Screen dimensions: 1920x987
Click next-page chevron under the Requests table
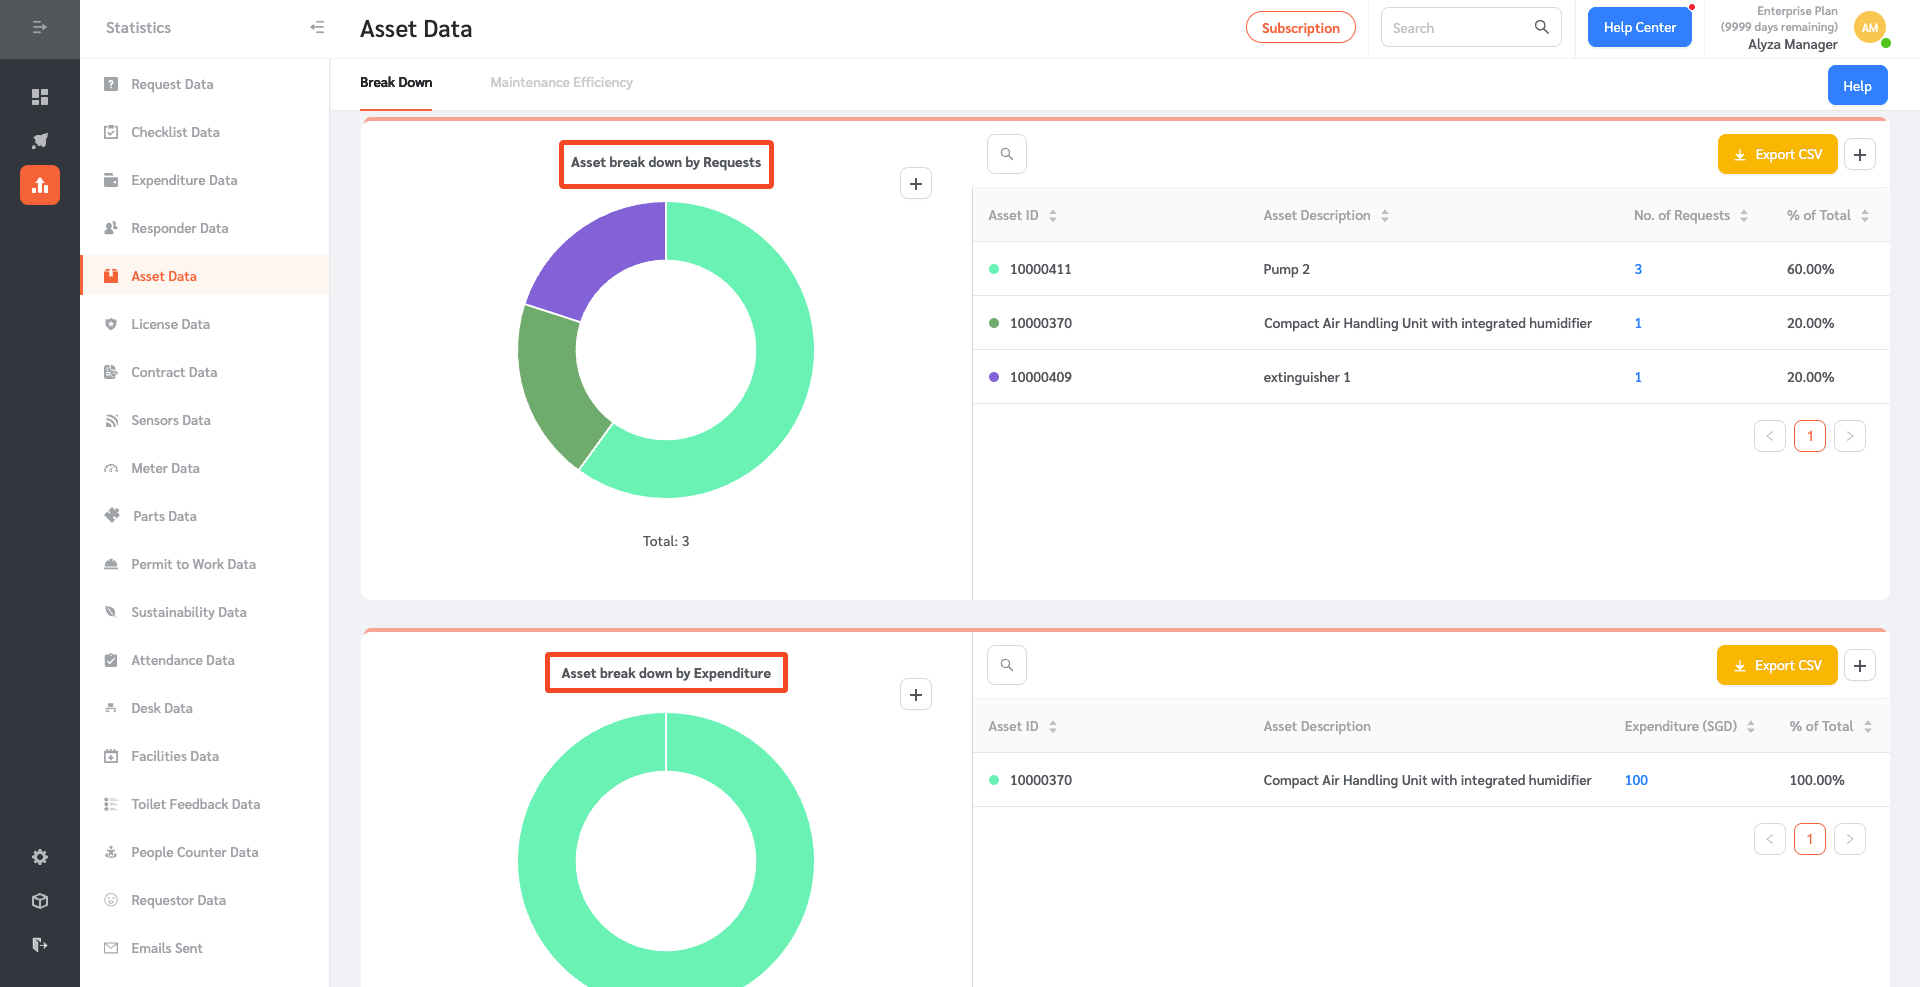pyautogui.click(x=1849, y=436)
